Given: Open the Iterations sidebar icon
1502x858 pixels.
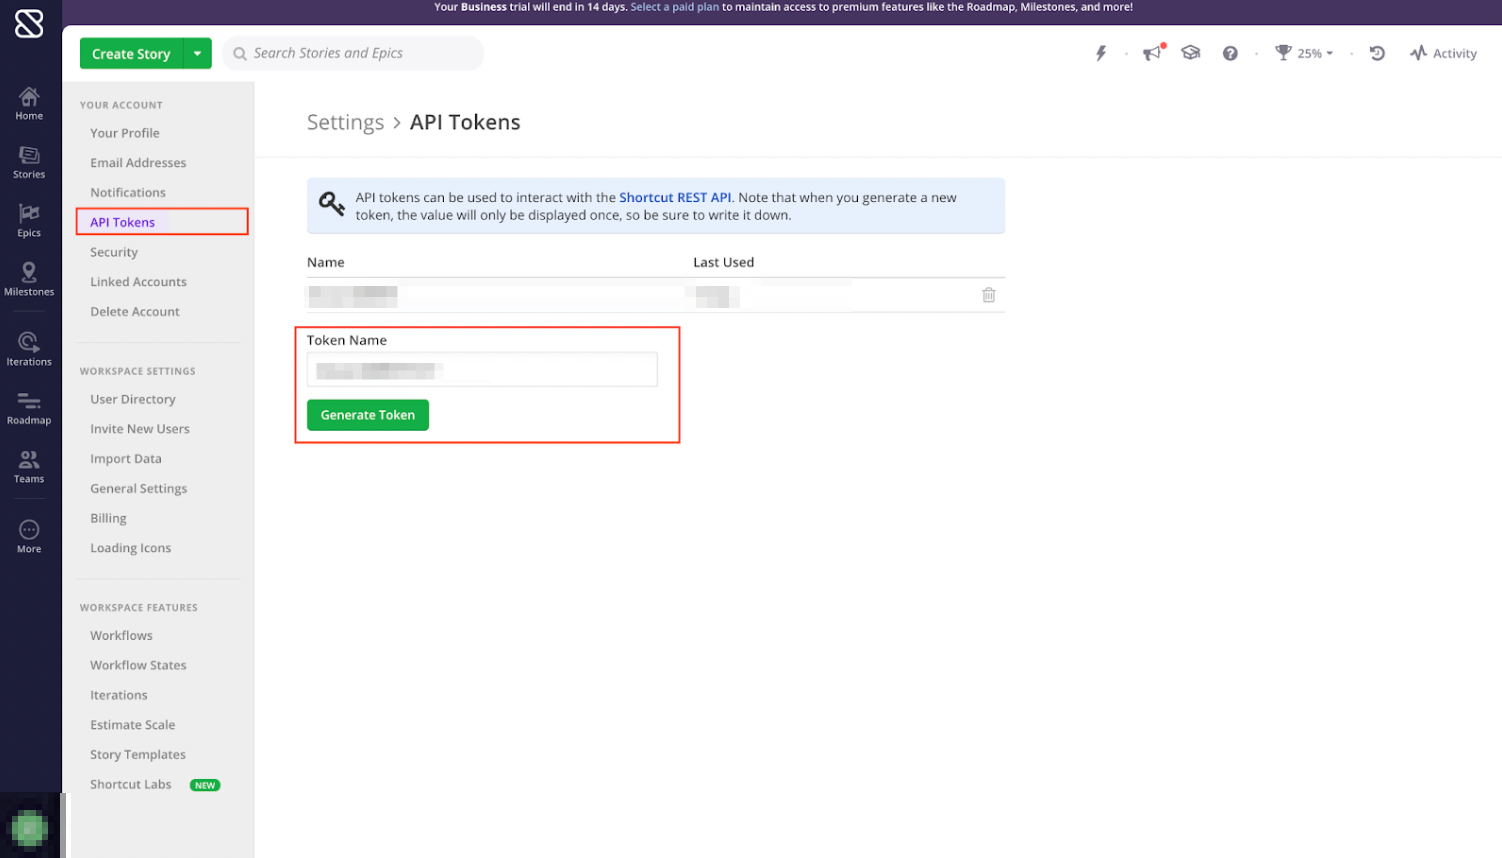Looking at the screenshot, I should pos(29,349).
